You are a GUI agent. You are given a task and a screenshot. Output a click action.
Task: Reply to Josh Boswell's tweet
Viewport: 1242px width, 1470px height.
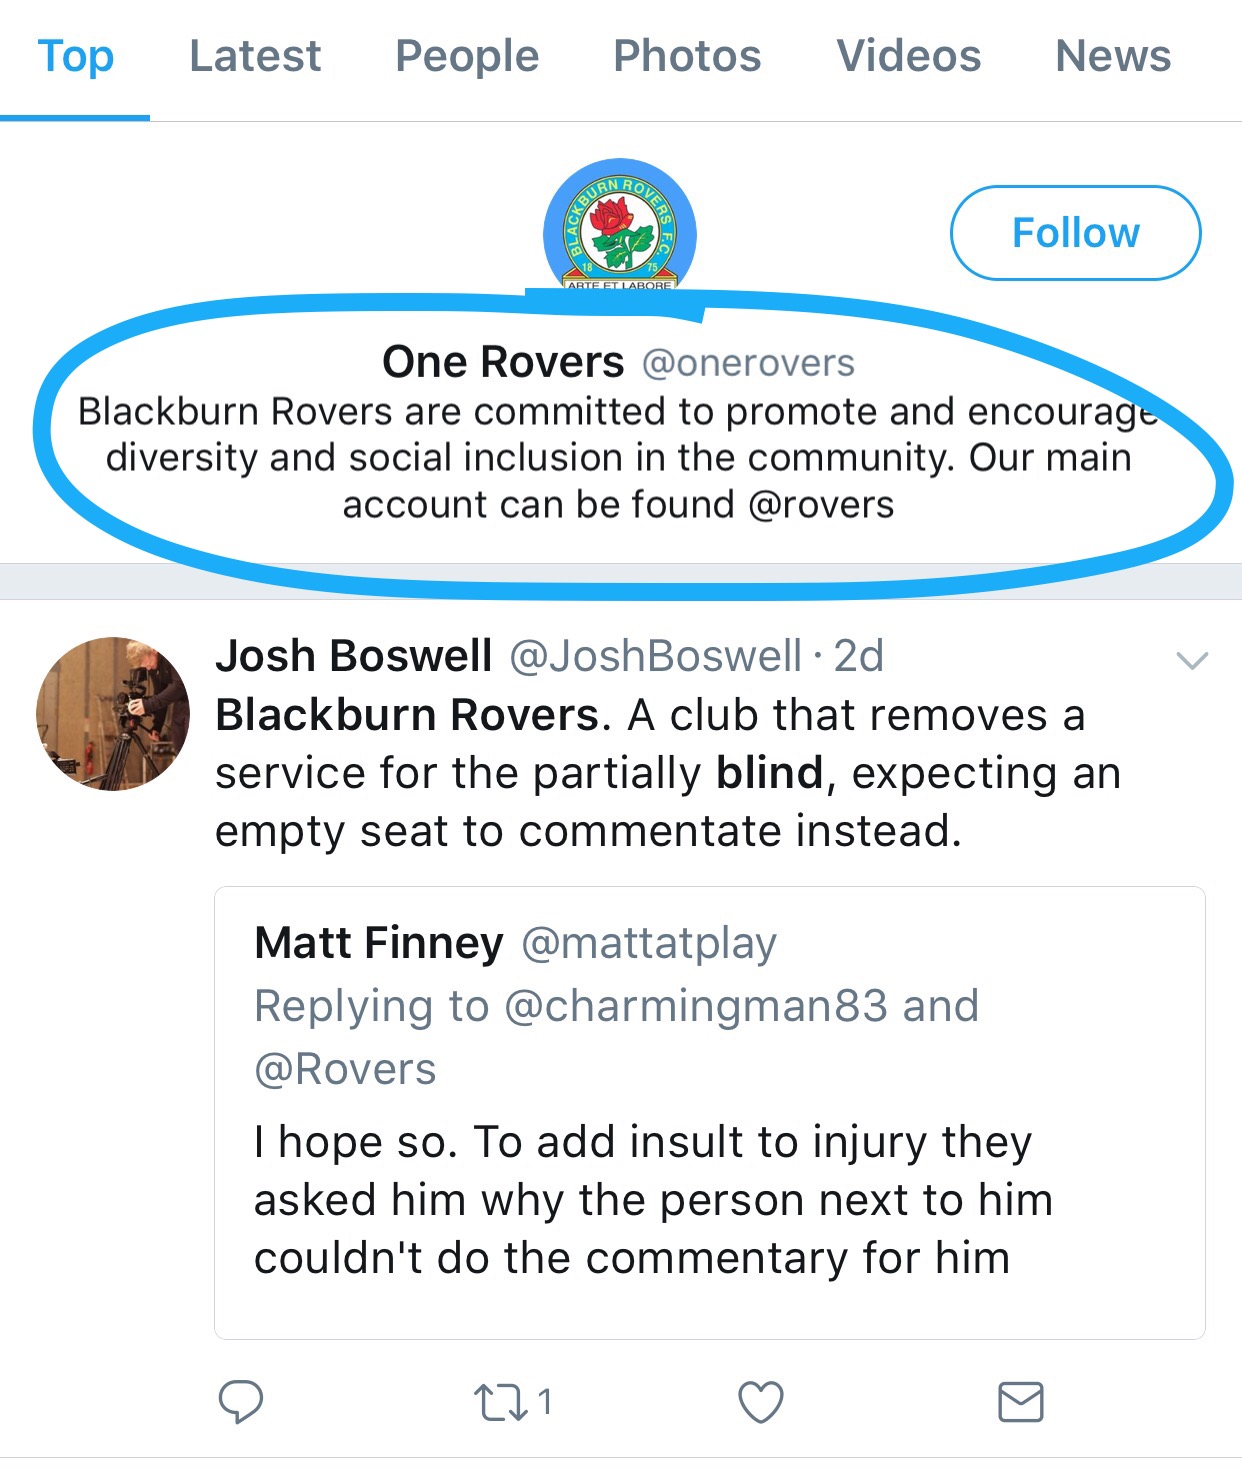click(240, 1401)
